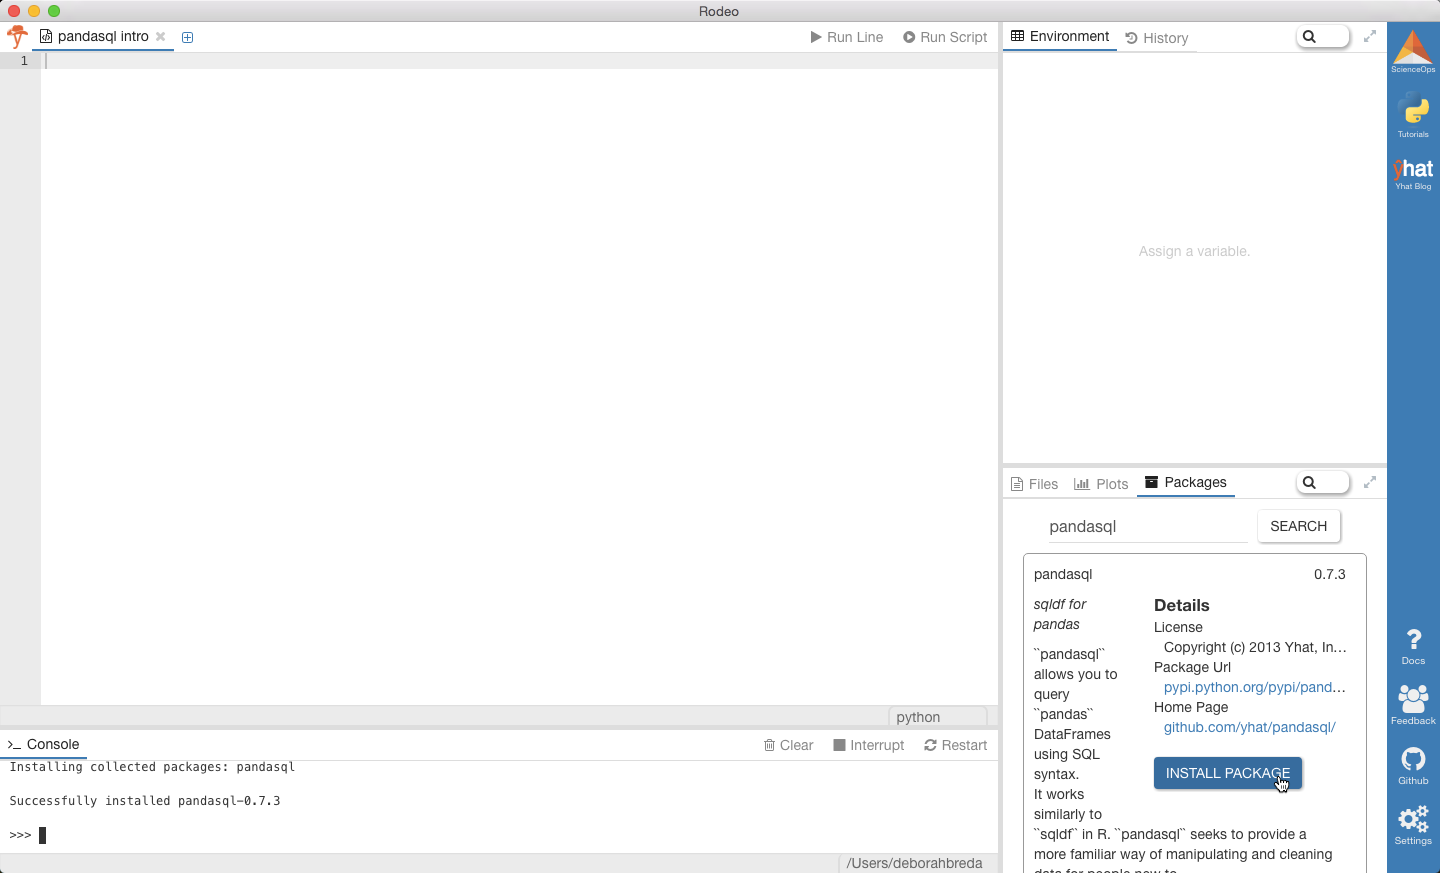The height and width of the screenshot is (873, 1440).
Task: Open the github.com/yhat/pandasql link
Action: click(x=1250, y=727)
